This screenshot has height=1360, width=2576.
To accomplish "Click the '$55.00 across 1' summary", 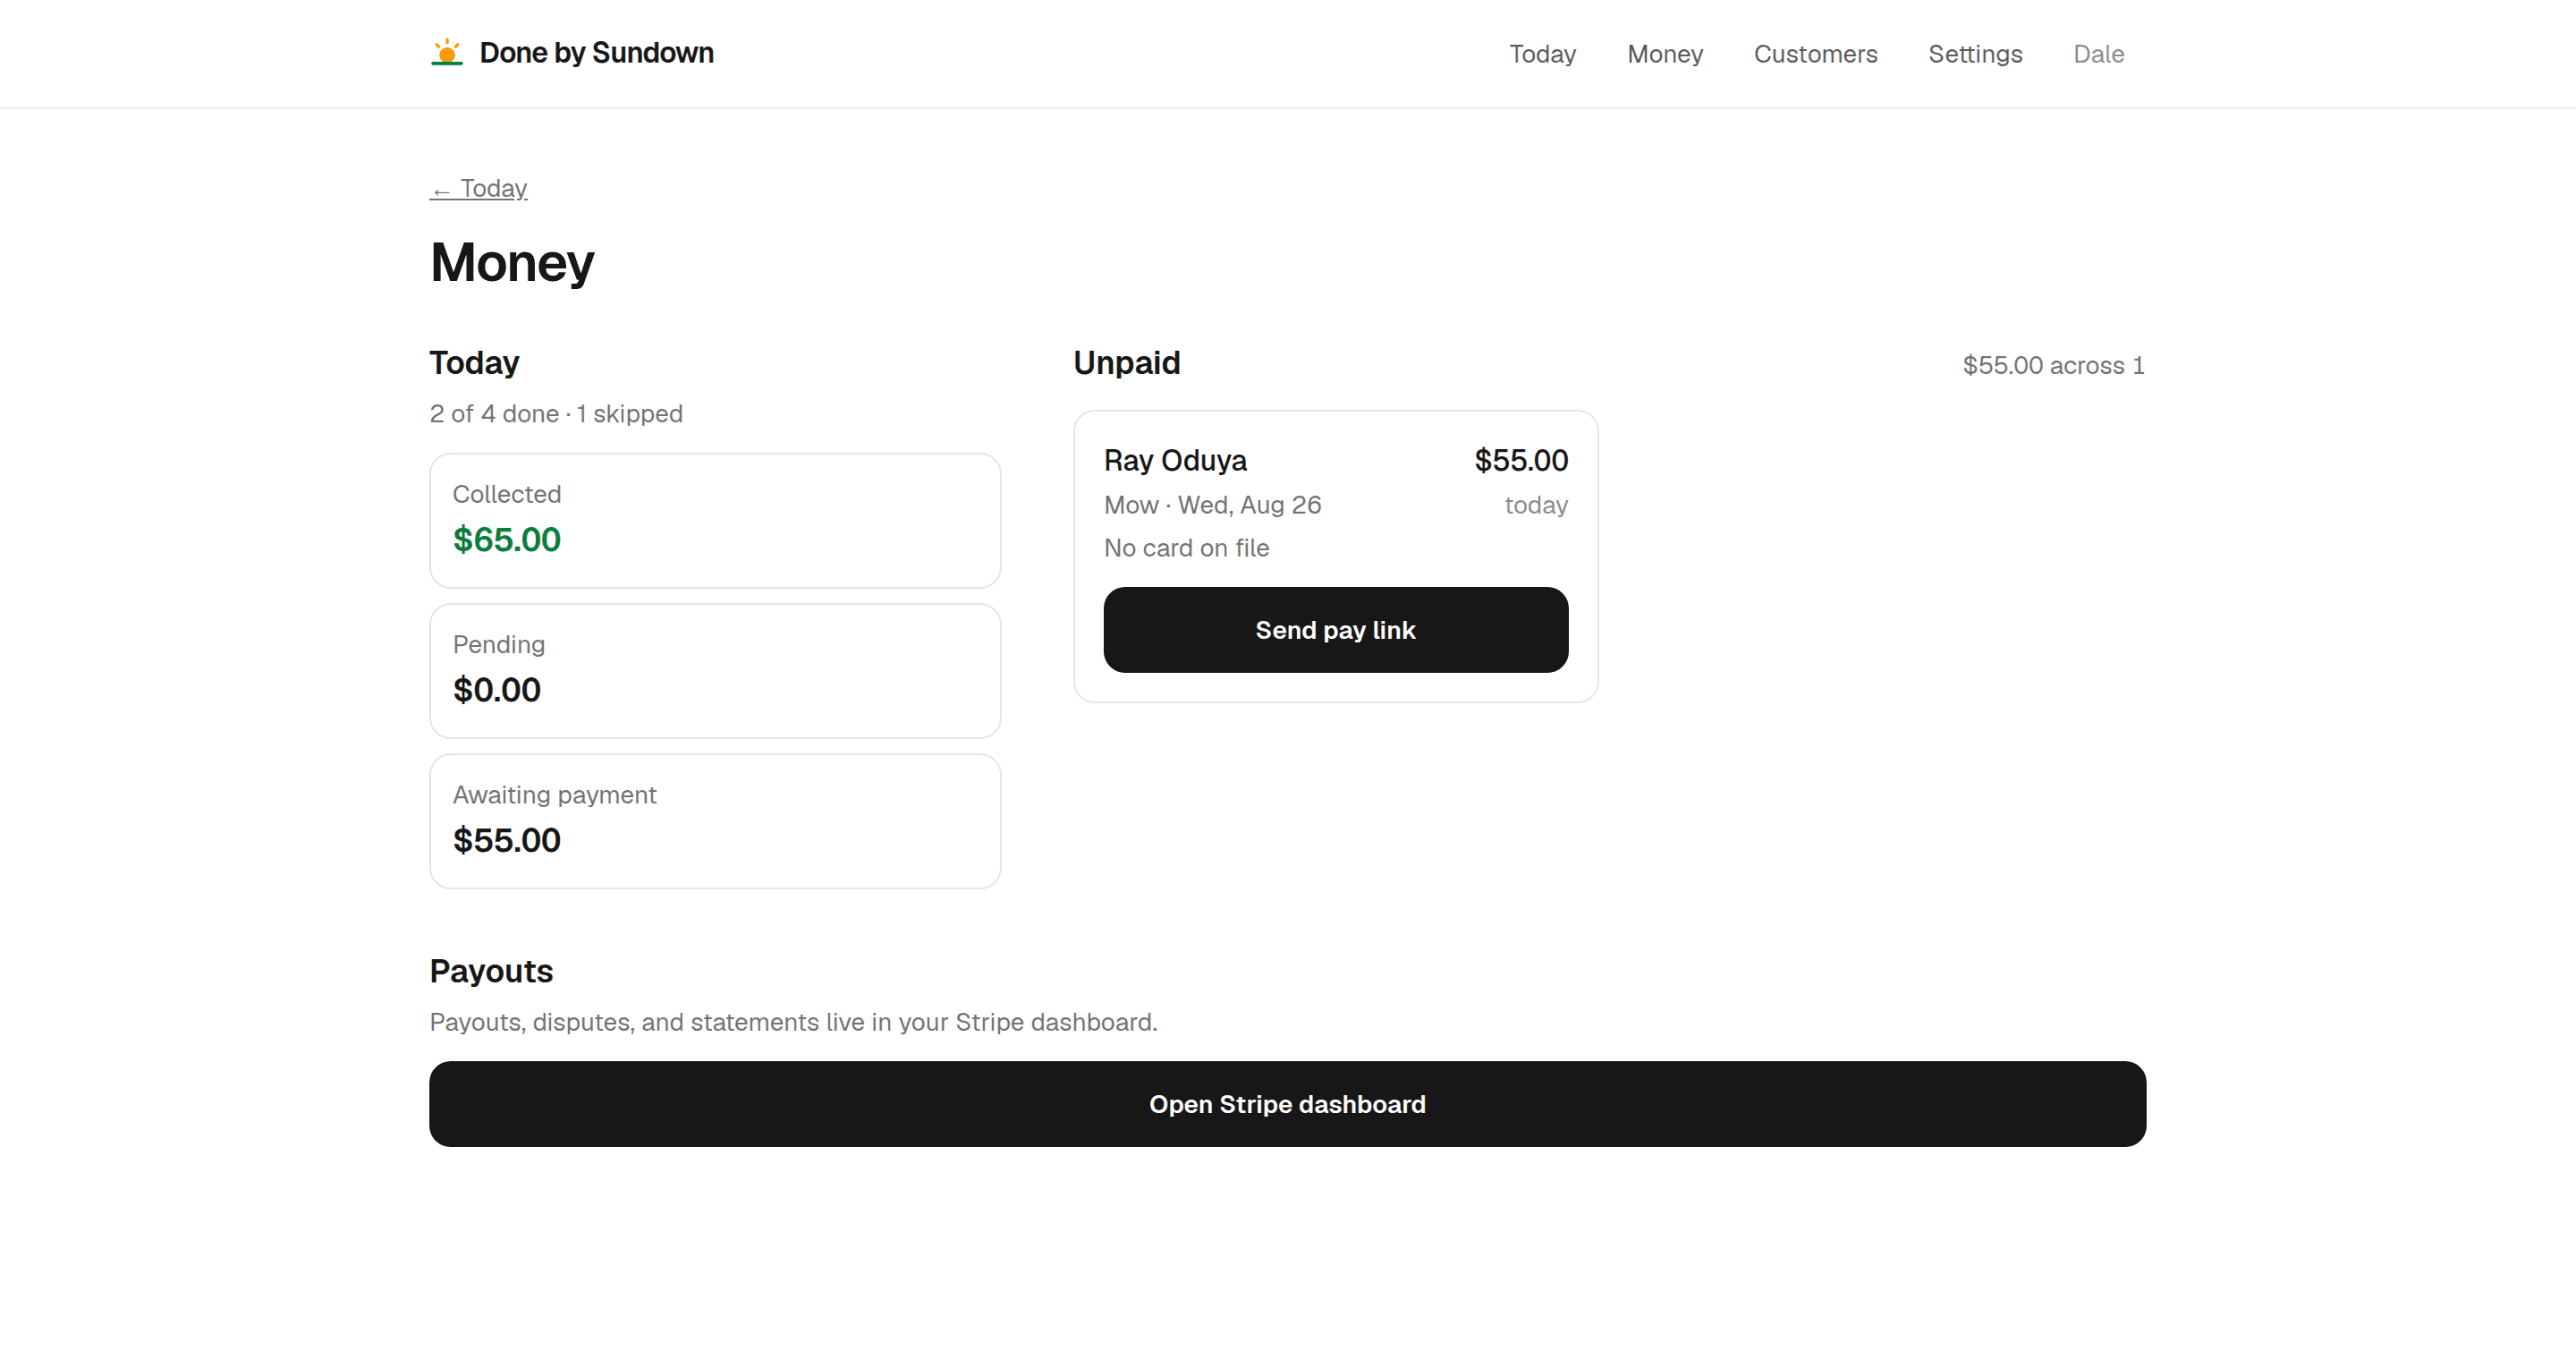I will 2053,365.
